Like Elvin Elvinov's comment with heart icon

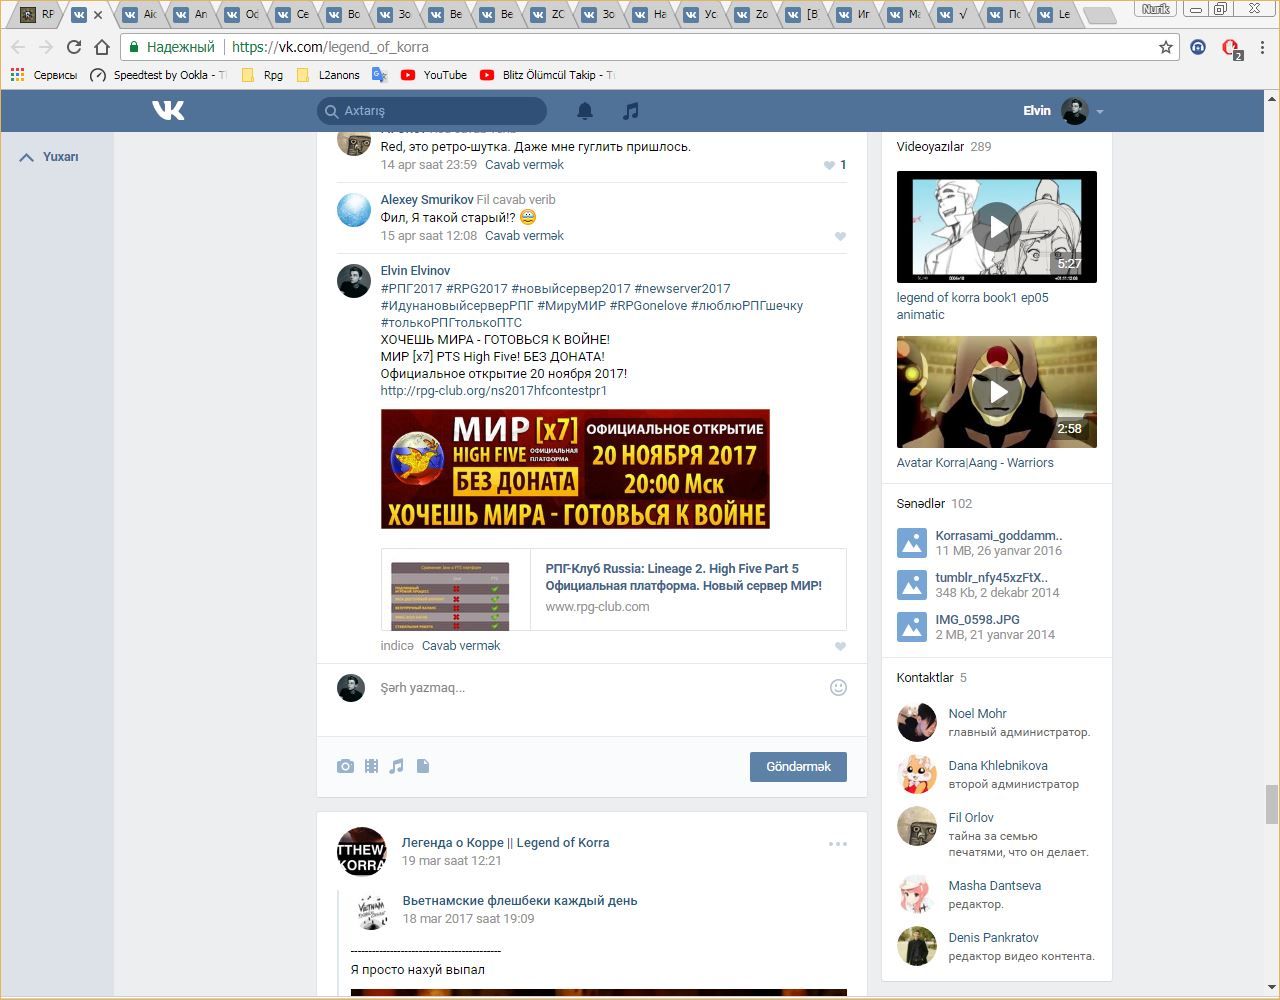(x=840, y=646)
